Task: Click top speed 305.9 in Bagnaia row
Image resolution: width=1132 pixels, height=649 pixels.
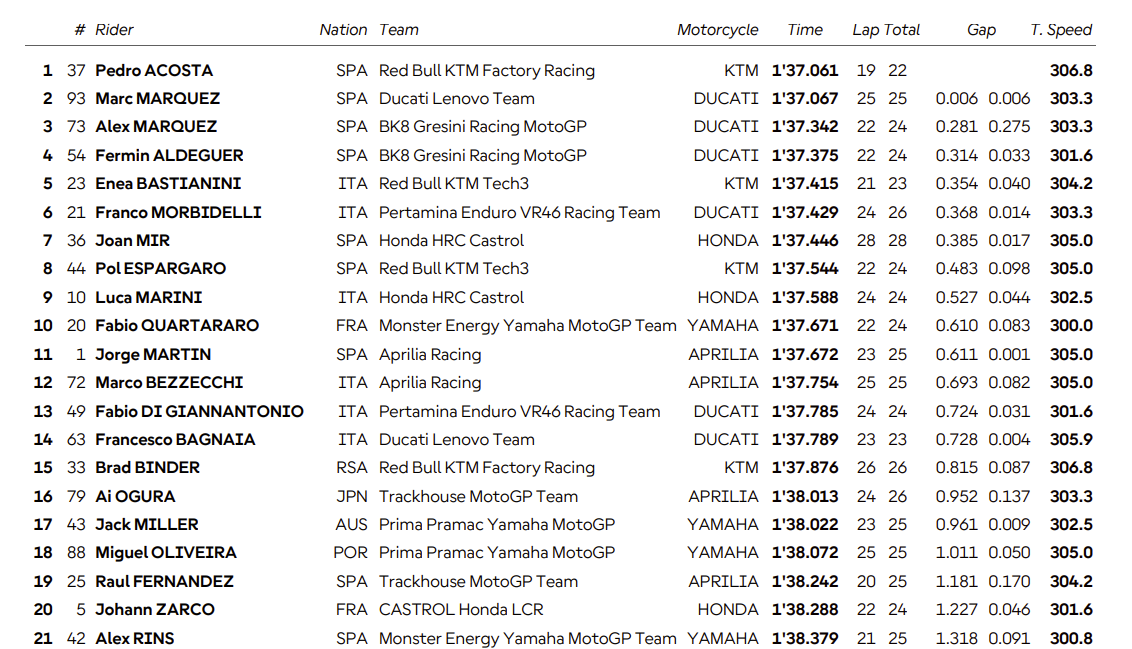Action: [x=1071, y=440]
